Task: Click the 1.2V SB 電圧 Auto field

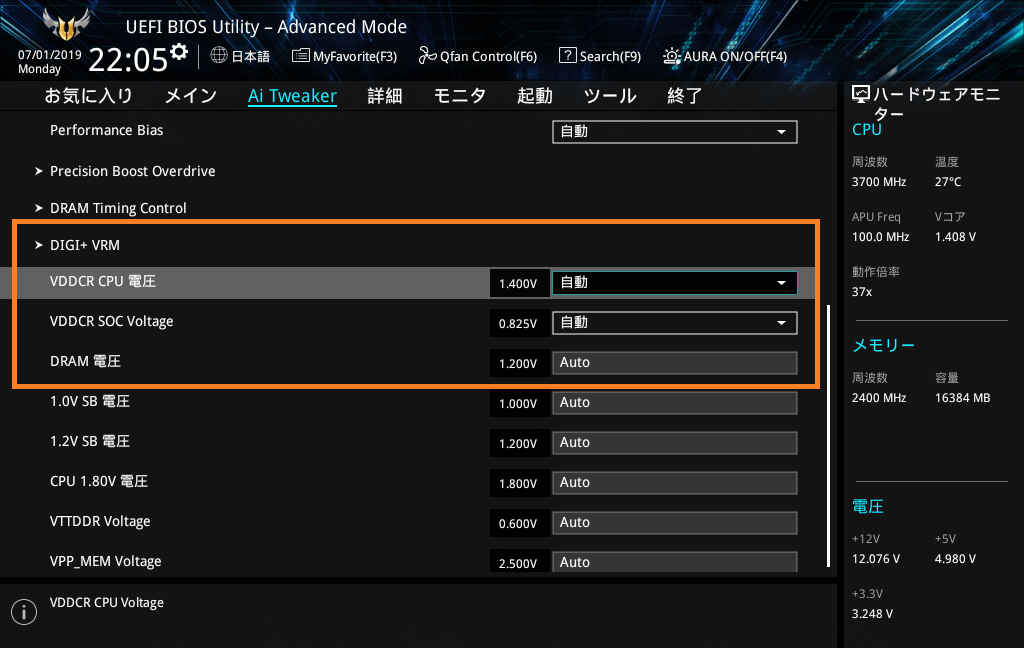Action: 675,442
